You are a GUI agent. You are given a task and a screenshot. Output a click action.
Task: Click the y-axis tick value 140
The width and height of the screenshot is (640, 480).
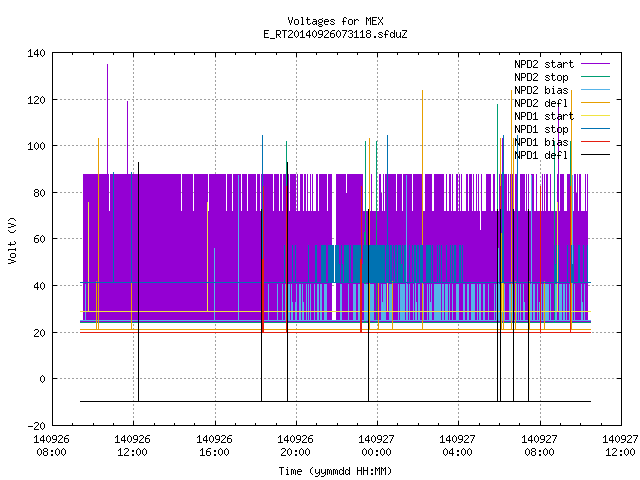(36, 53)
